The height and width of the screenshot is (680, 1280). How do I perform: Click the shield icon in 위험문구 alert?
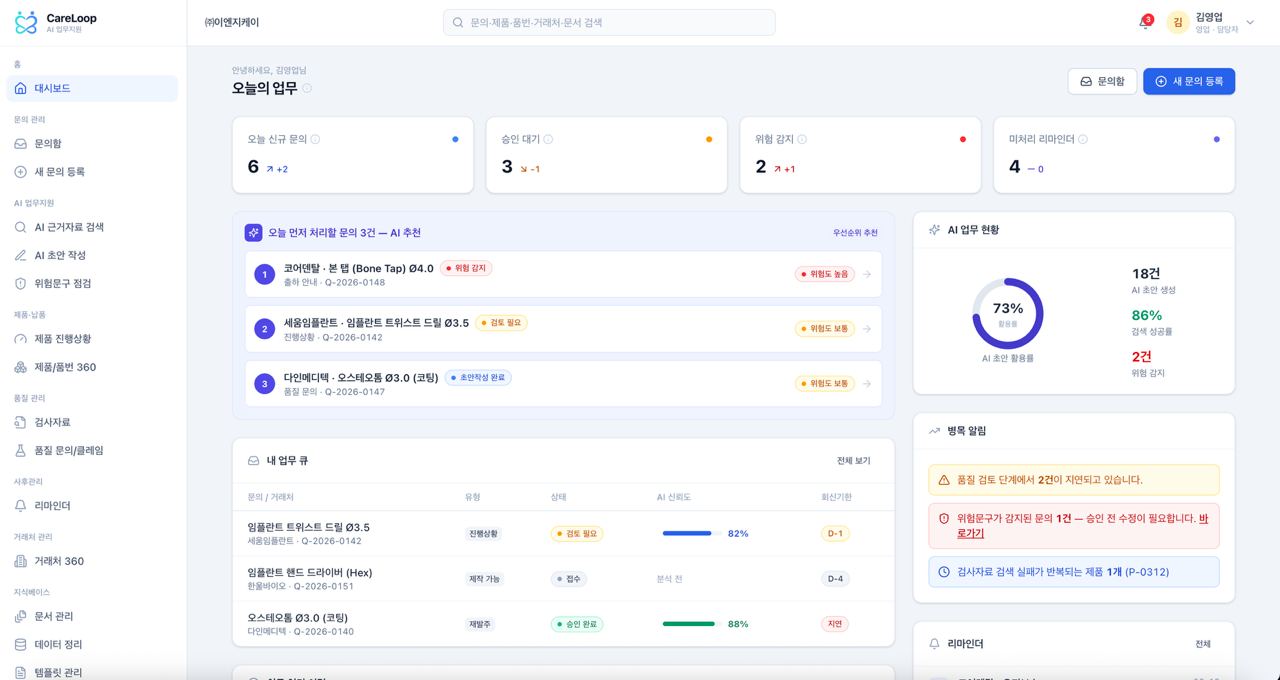click(x=944, y=518)
